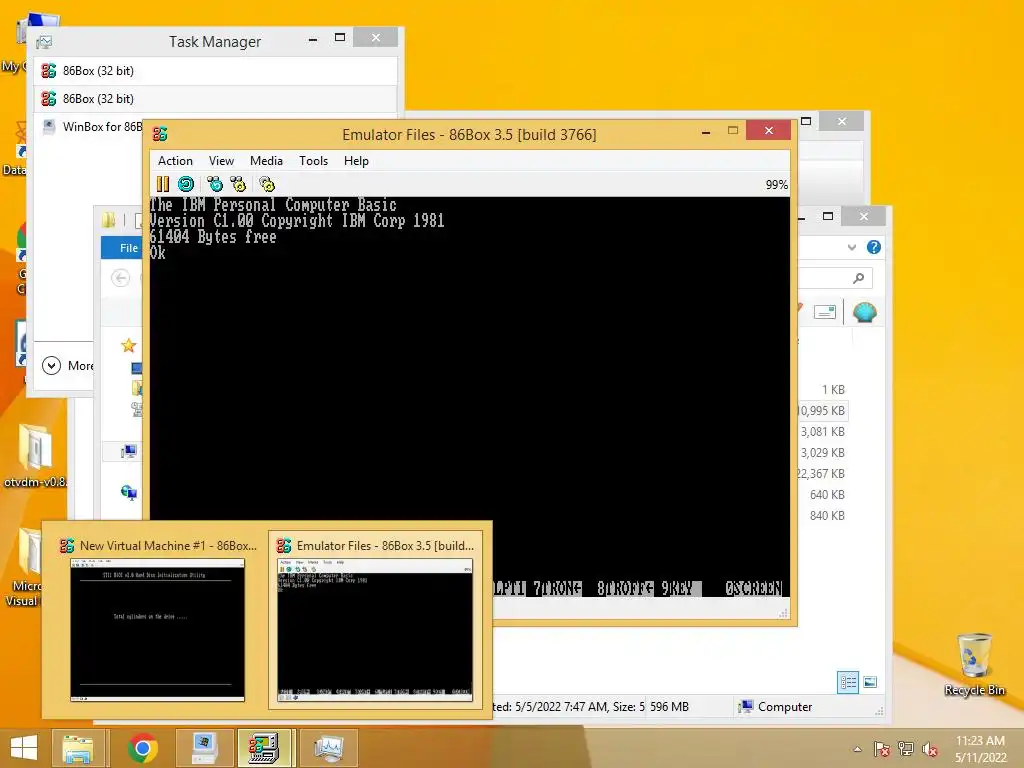
Task: Pause emulation in the 86Box toolbar
Action: point(163,185)
